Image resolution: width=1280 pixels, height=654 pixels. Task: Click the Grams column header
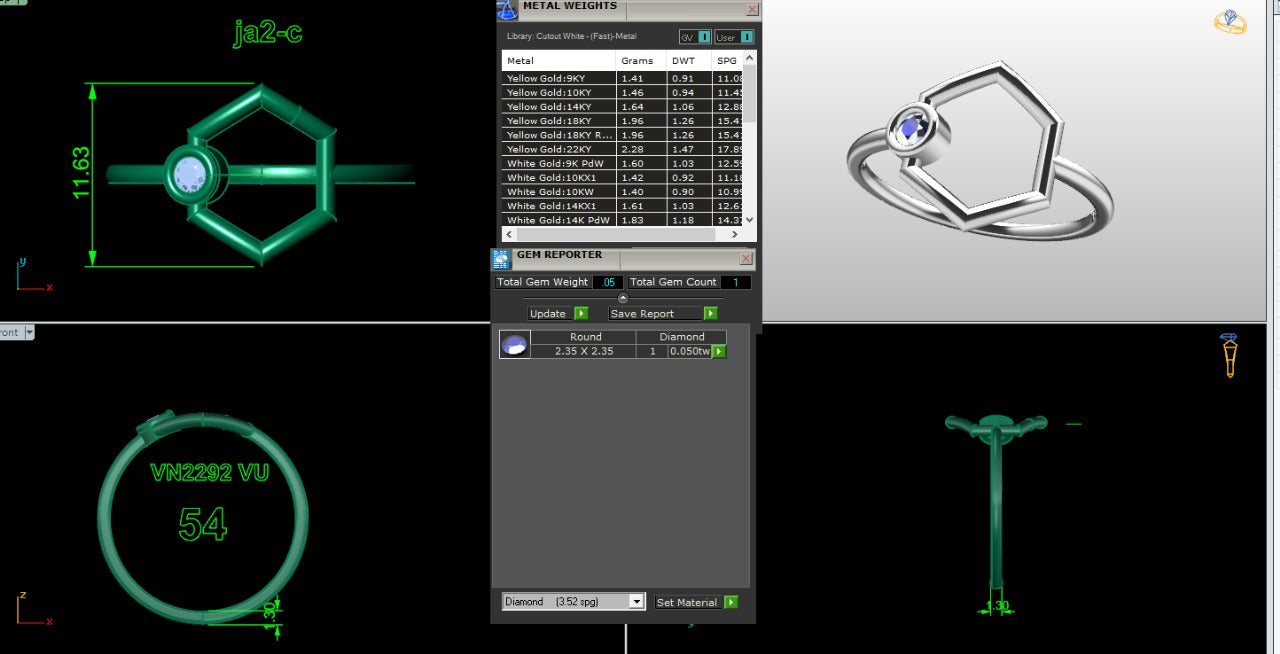640,61
